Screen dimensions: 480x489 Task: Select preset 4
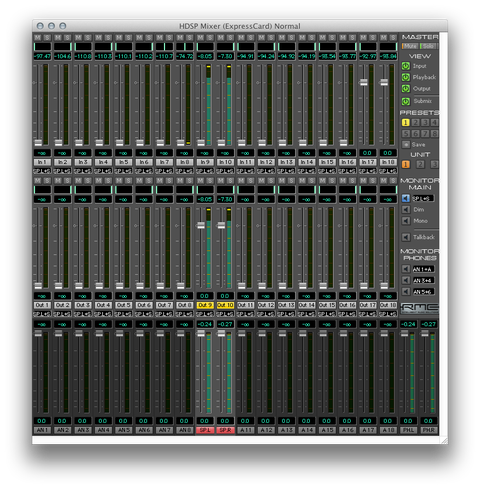click(x=434, y=123)
